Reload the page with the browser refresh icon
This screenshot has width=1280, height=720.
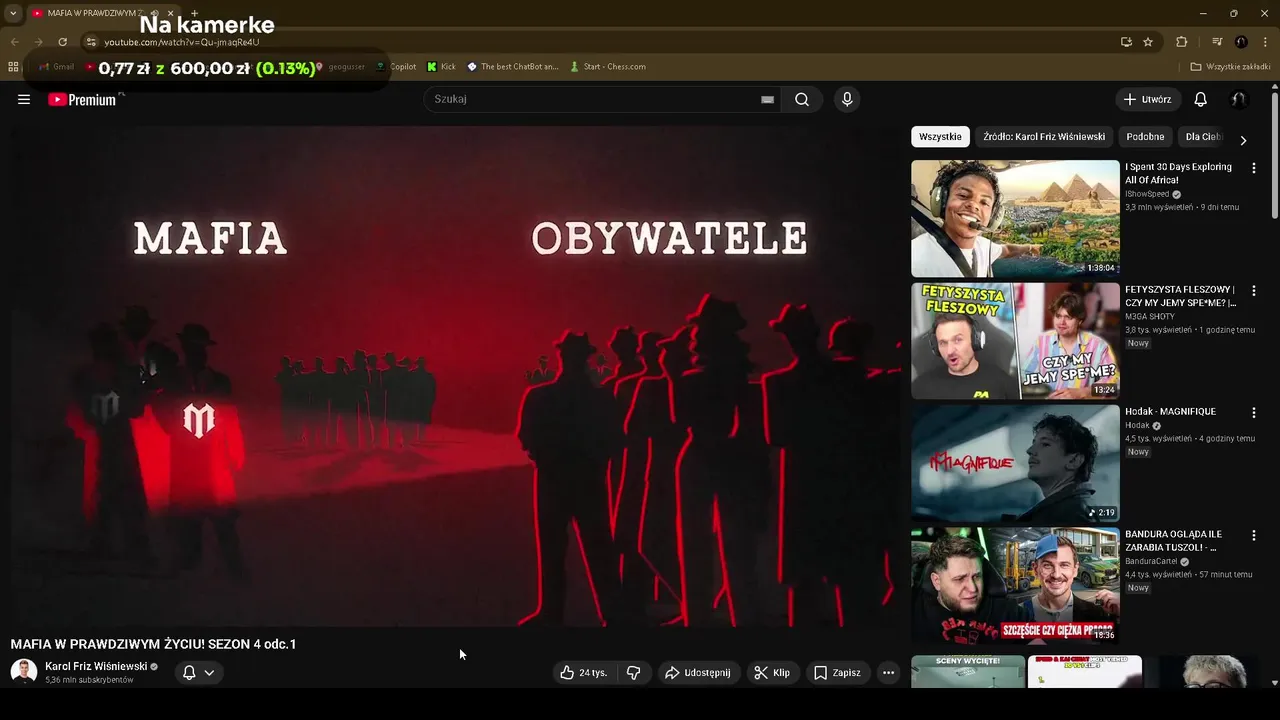pos(62,42)
